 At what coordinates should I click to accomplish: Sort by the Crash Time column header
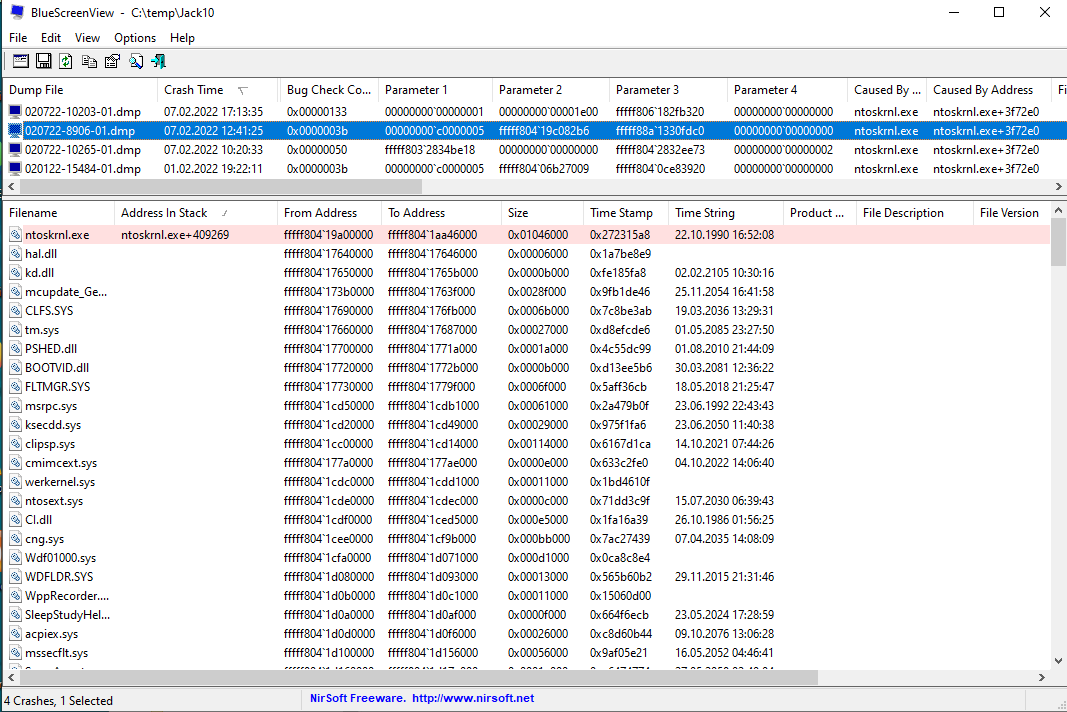pyautogui.click(x=218, y=90)
